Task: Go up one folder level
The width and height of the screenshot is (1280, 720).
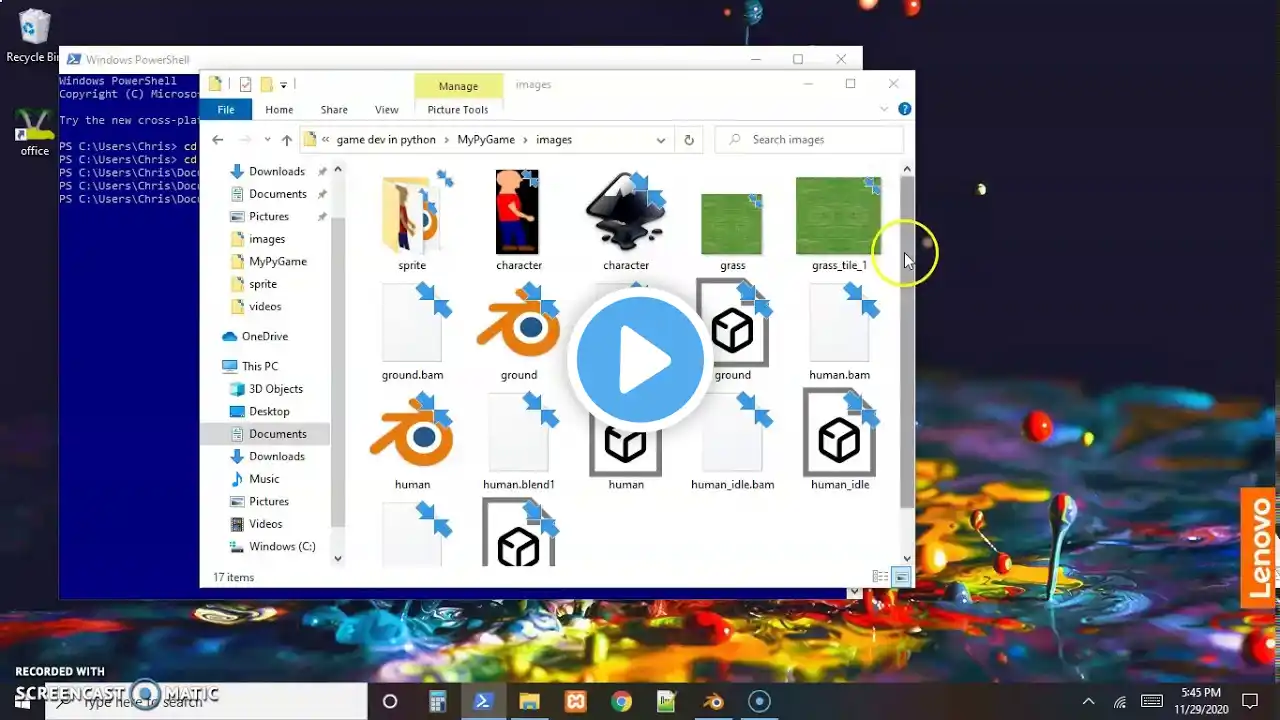Action: tap(287, 140)
